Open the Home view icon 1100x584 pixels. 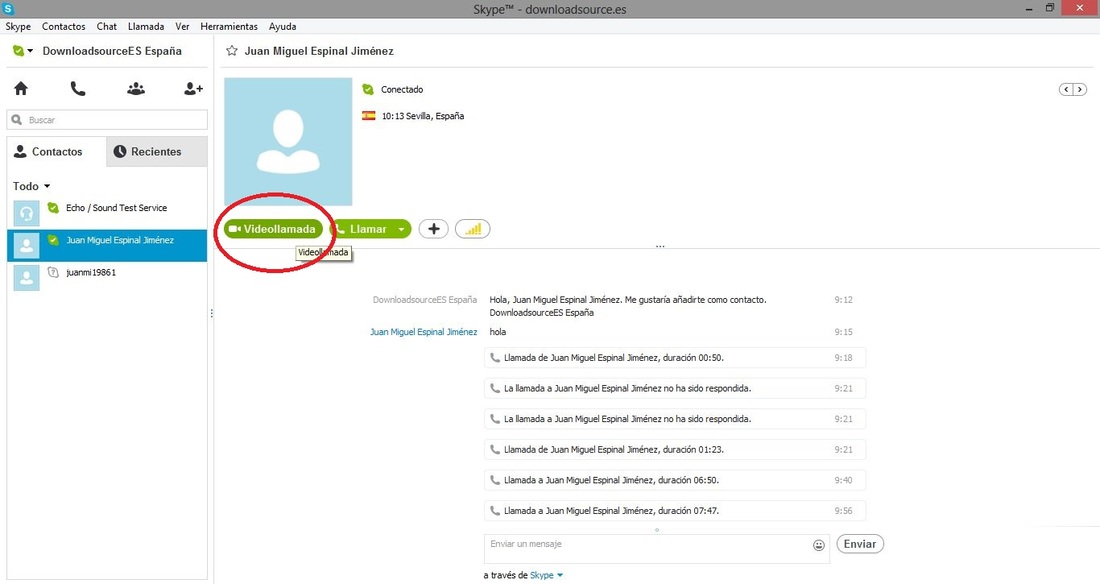coord(21,88)
